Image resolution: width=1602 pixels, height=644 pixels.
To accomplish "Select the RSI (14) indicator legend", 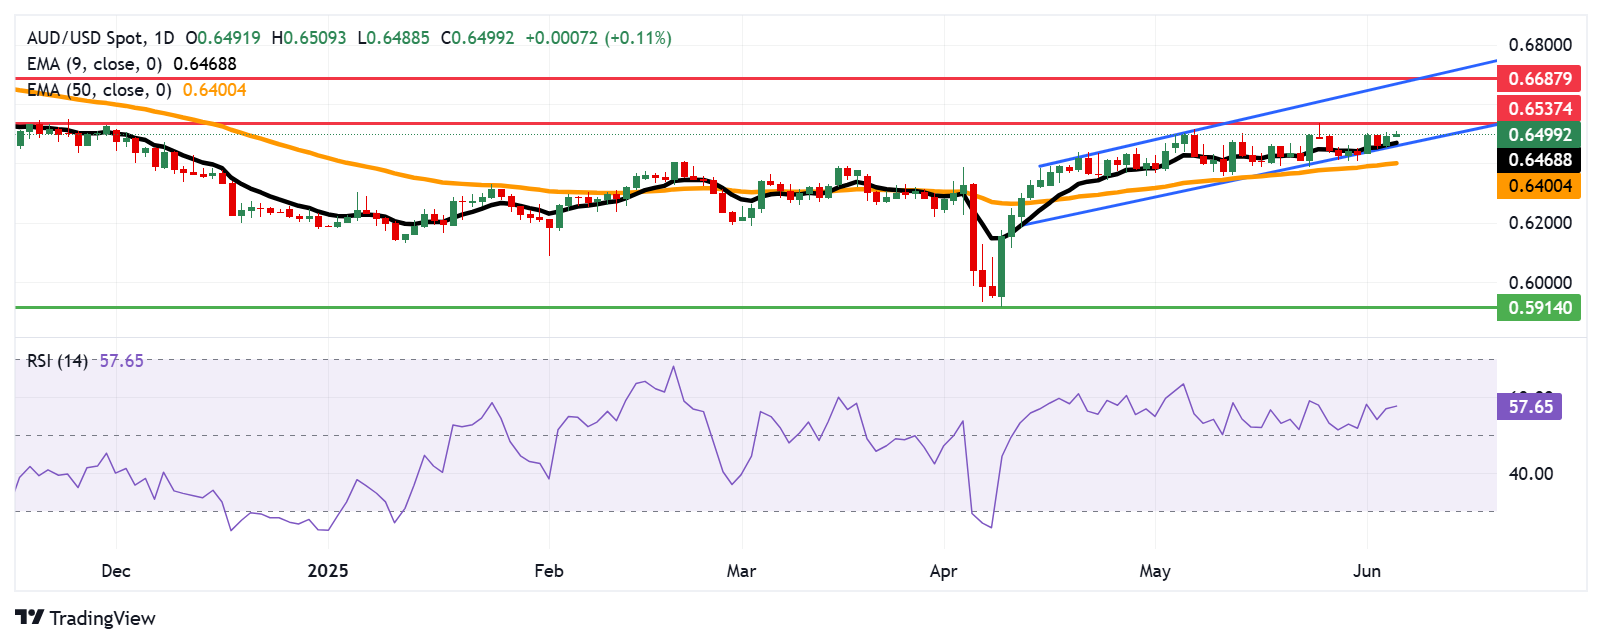I will 57,361.
